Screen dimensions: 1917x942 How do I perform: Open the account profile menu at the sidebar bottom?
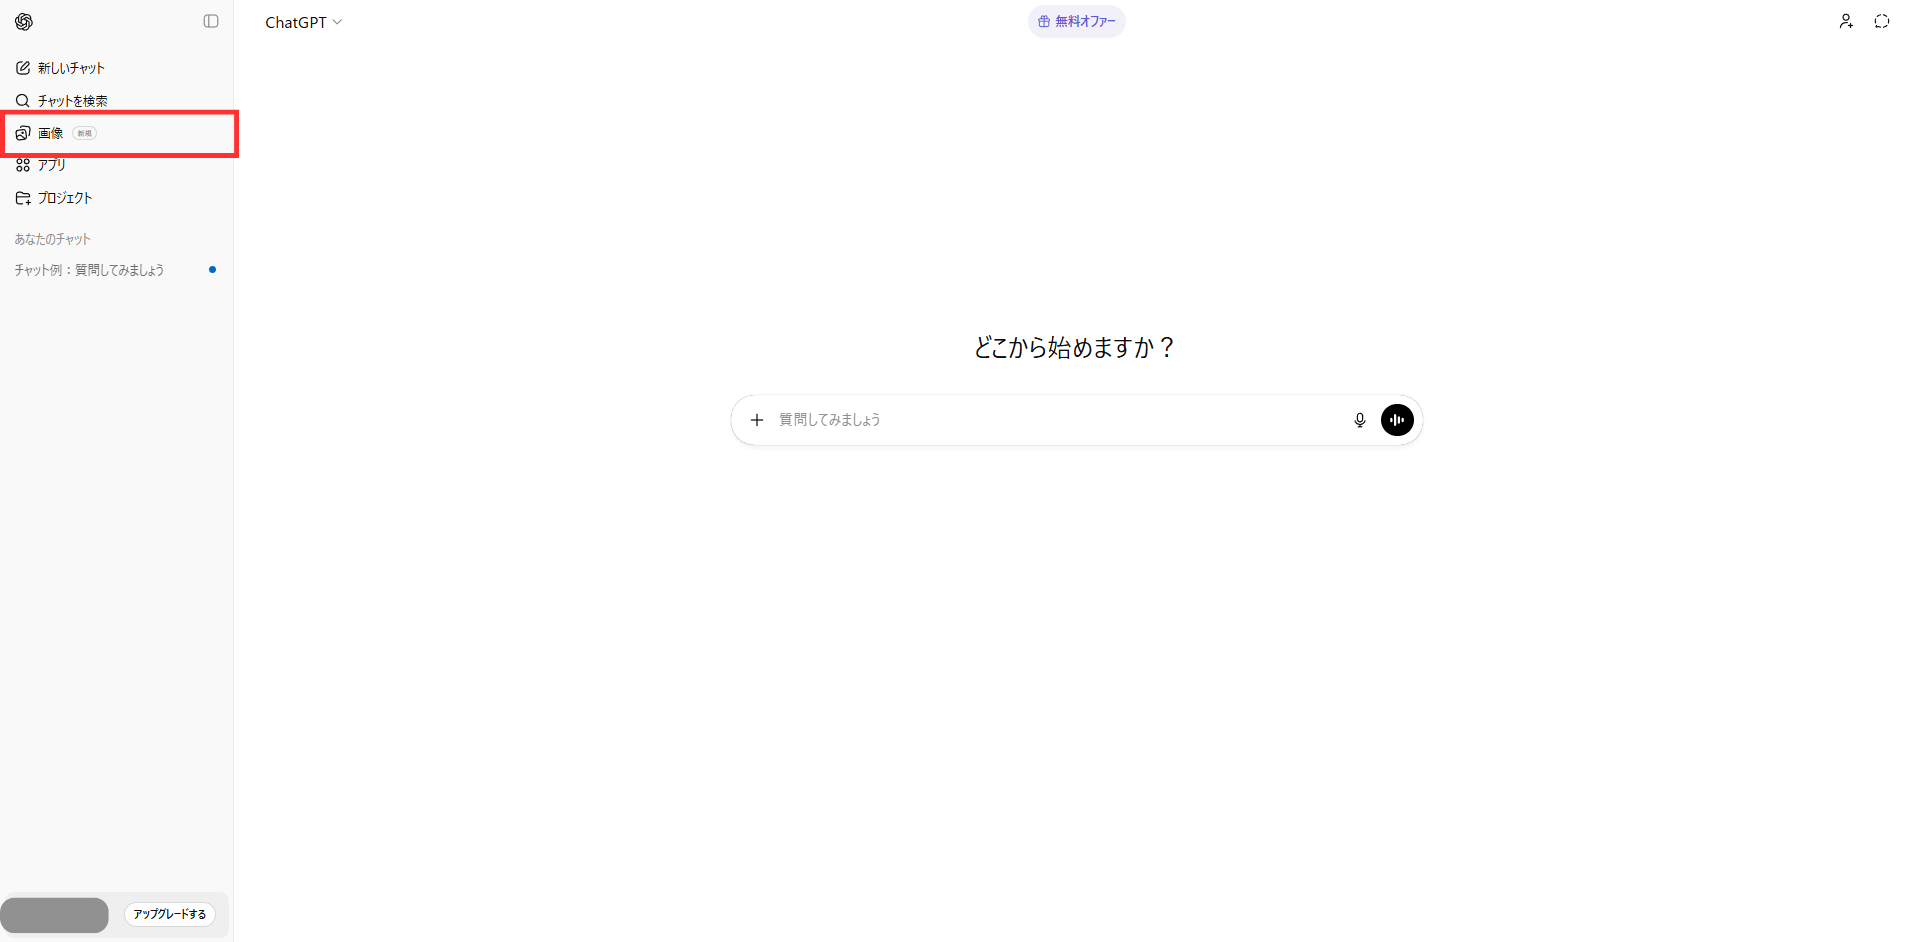point(55,914)
